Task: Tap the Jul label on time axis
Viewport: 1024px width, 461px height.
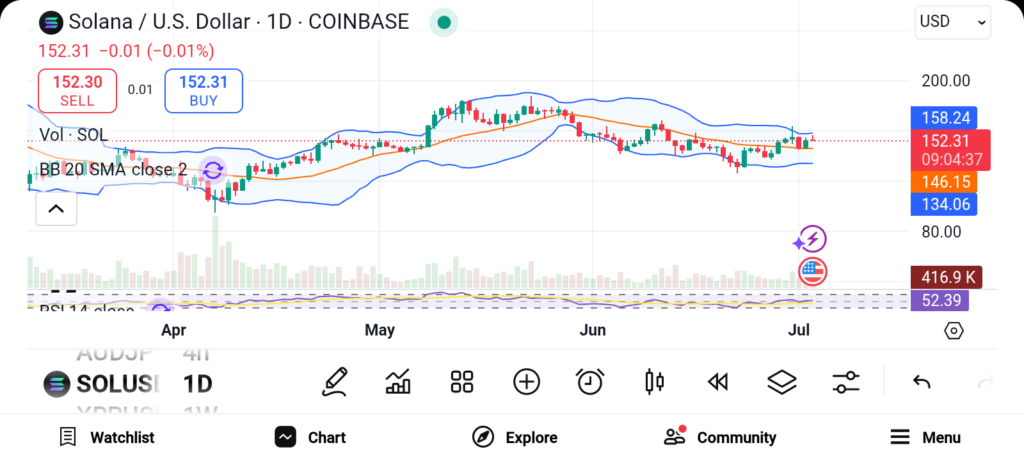Action: (799, 330)
